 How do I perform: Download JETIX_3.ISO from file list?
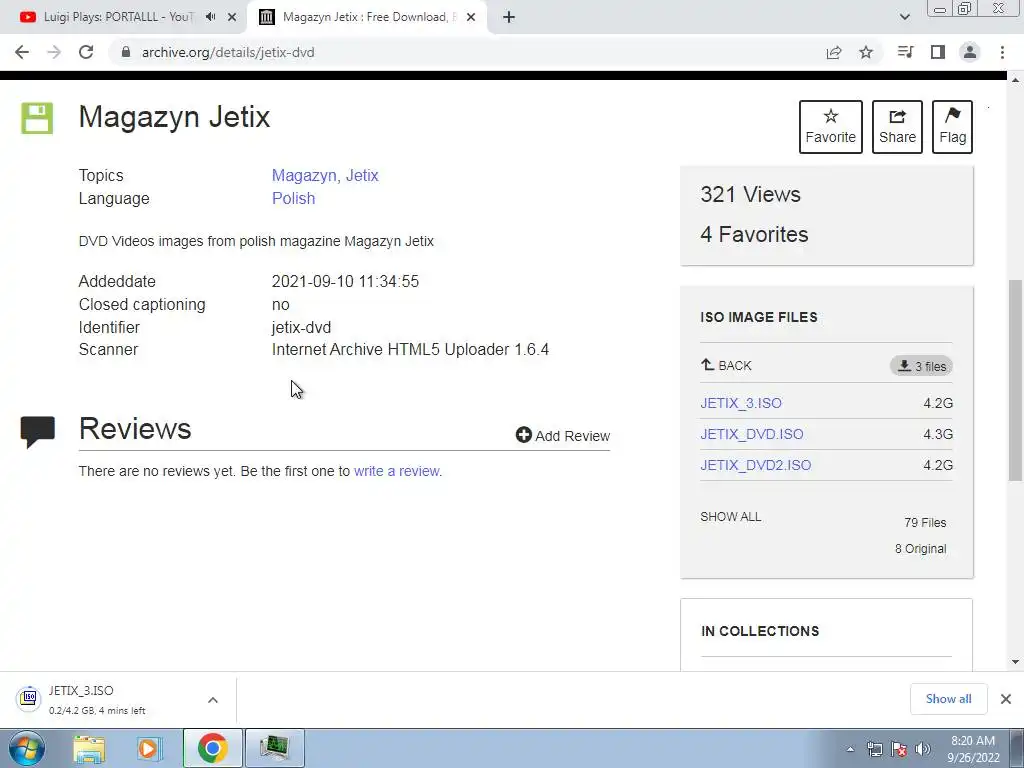point(741,403)
